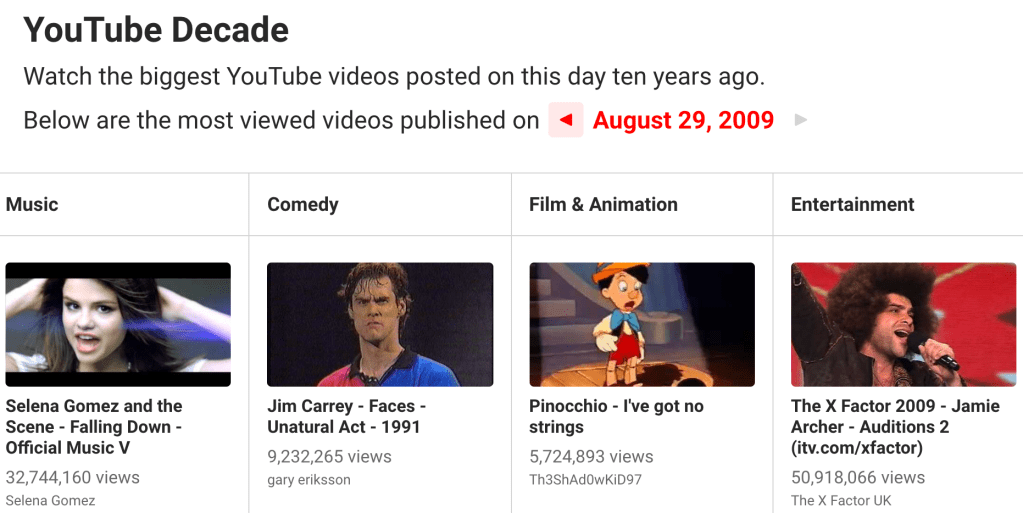Viewport: 1023px width, 513px height.
Task: Open the Selena Gomez video thumbnail
Action: coord(118,324)
